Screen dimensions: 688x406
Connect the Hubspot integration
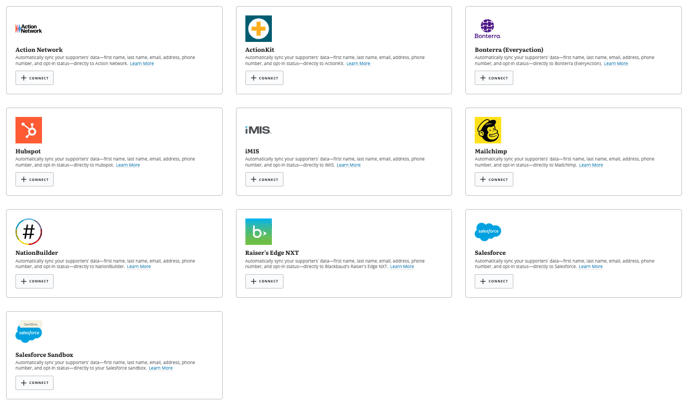pyautogui.click(x=35, y=180)
